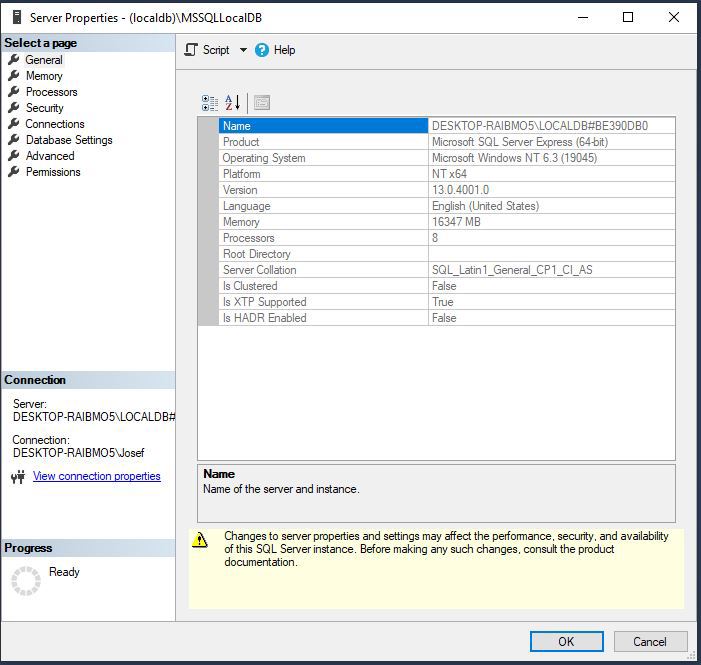The height and width of the screenshot is (665, 701).
Task: Select the General page
Action: (44, 60)
